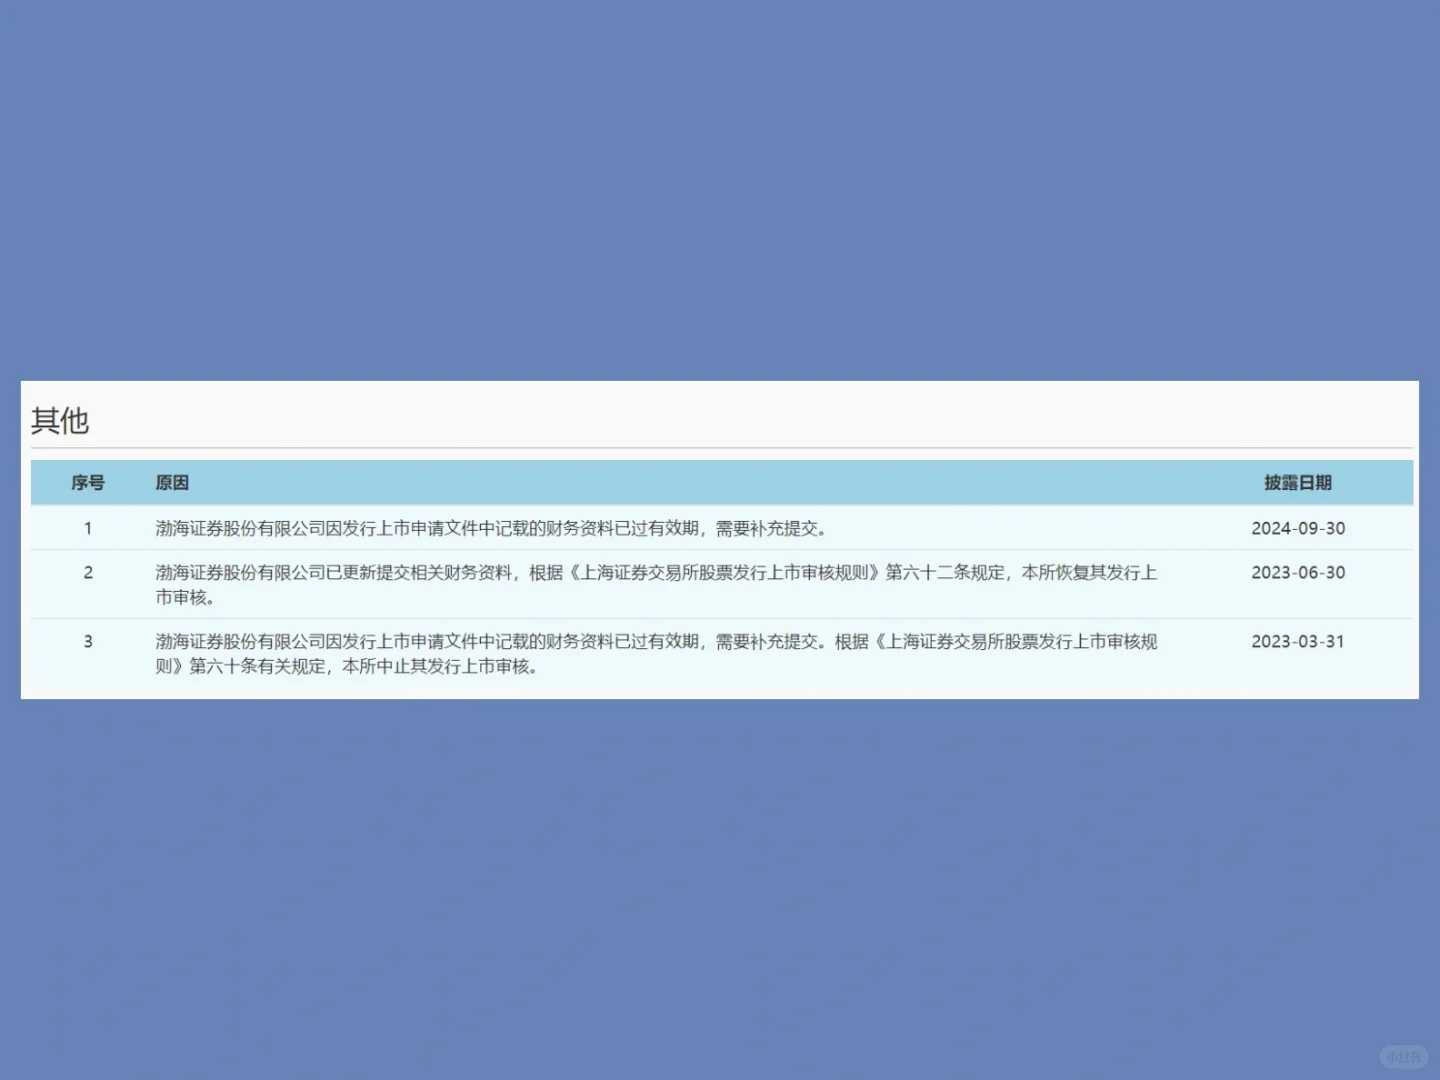Viewport: 1440px width, 1080px height.
Task: Select row number 3 cell
Action: pyautogui.click(x=88, y=642)
